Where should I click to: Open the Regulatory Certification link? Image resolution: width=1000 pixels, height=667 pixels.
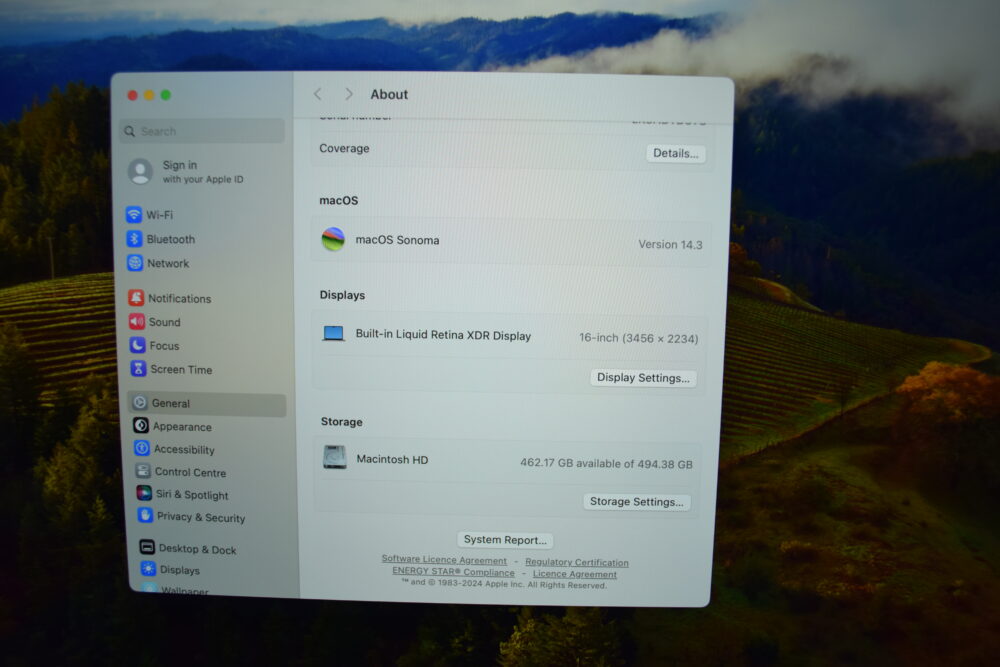pyautogui.click(x=577, y=562)
